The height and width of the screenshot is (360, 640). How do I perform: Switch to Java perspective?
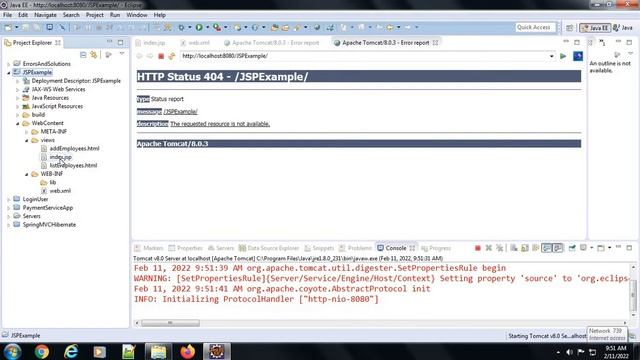[x=623, y=28]
